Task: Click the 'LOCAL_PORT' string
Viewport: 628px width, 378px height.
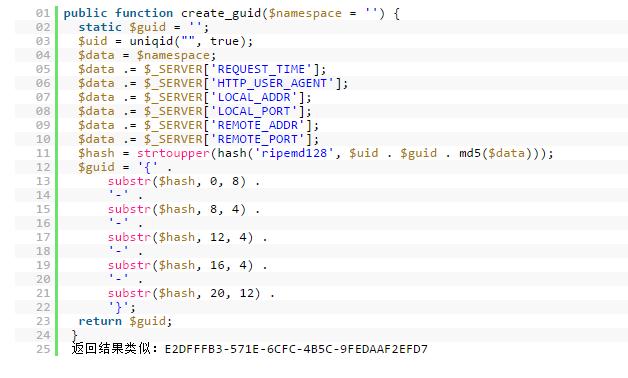Action: point(254,111)
